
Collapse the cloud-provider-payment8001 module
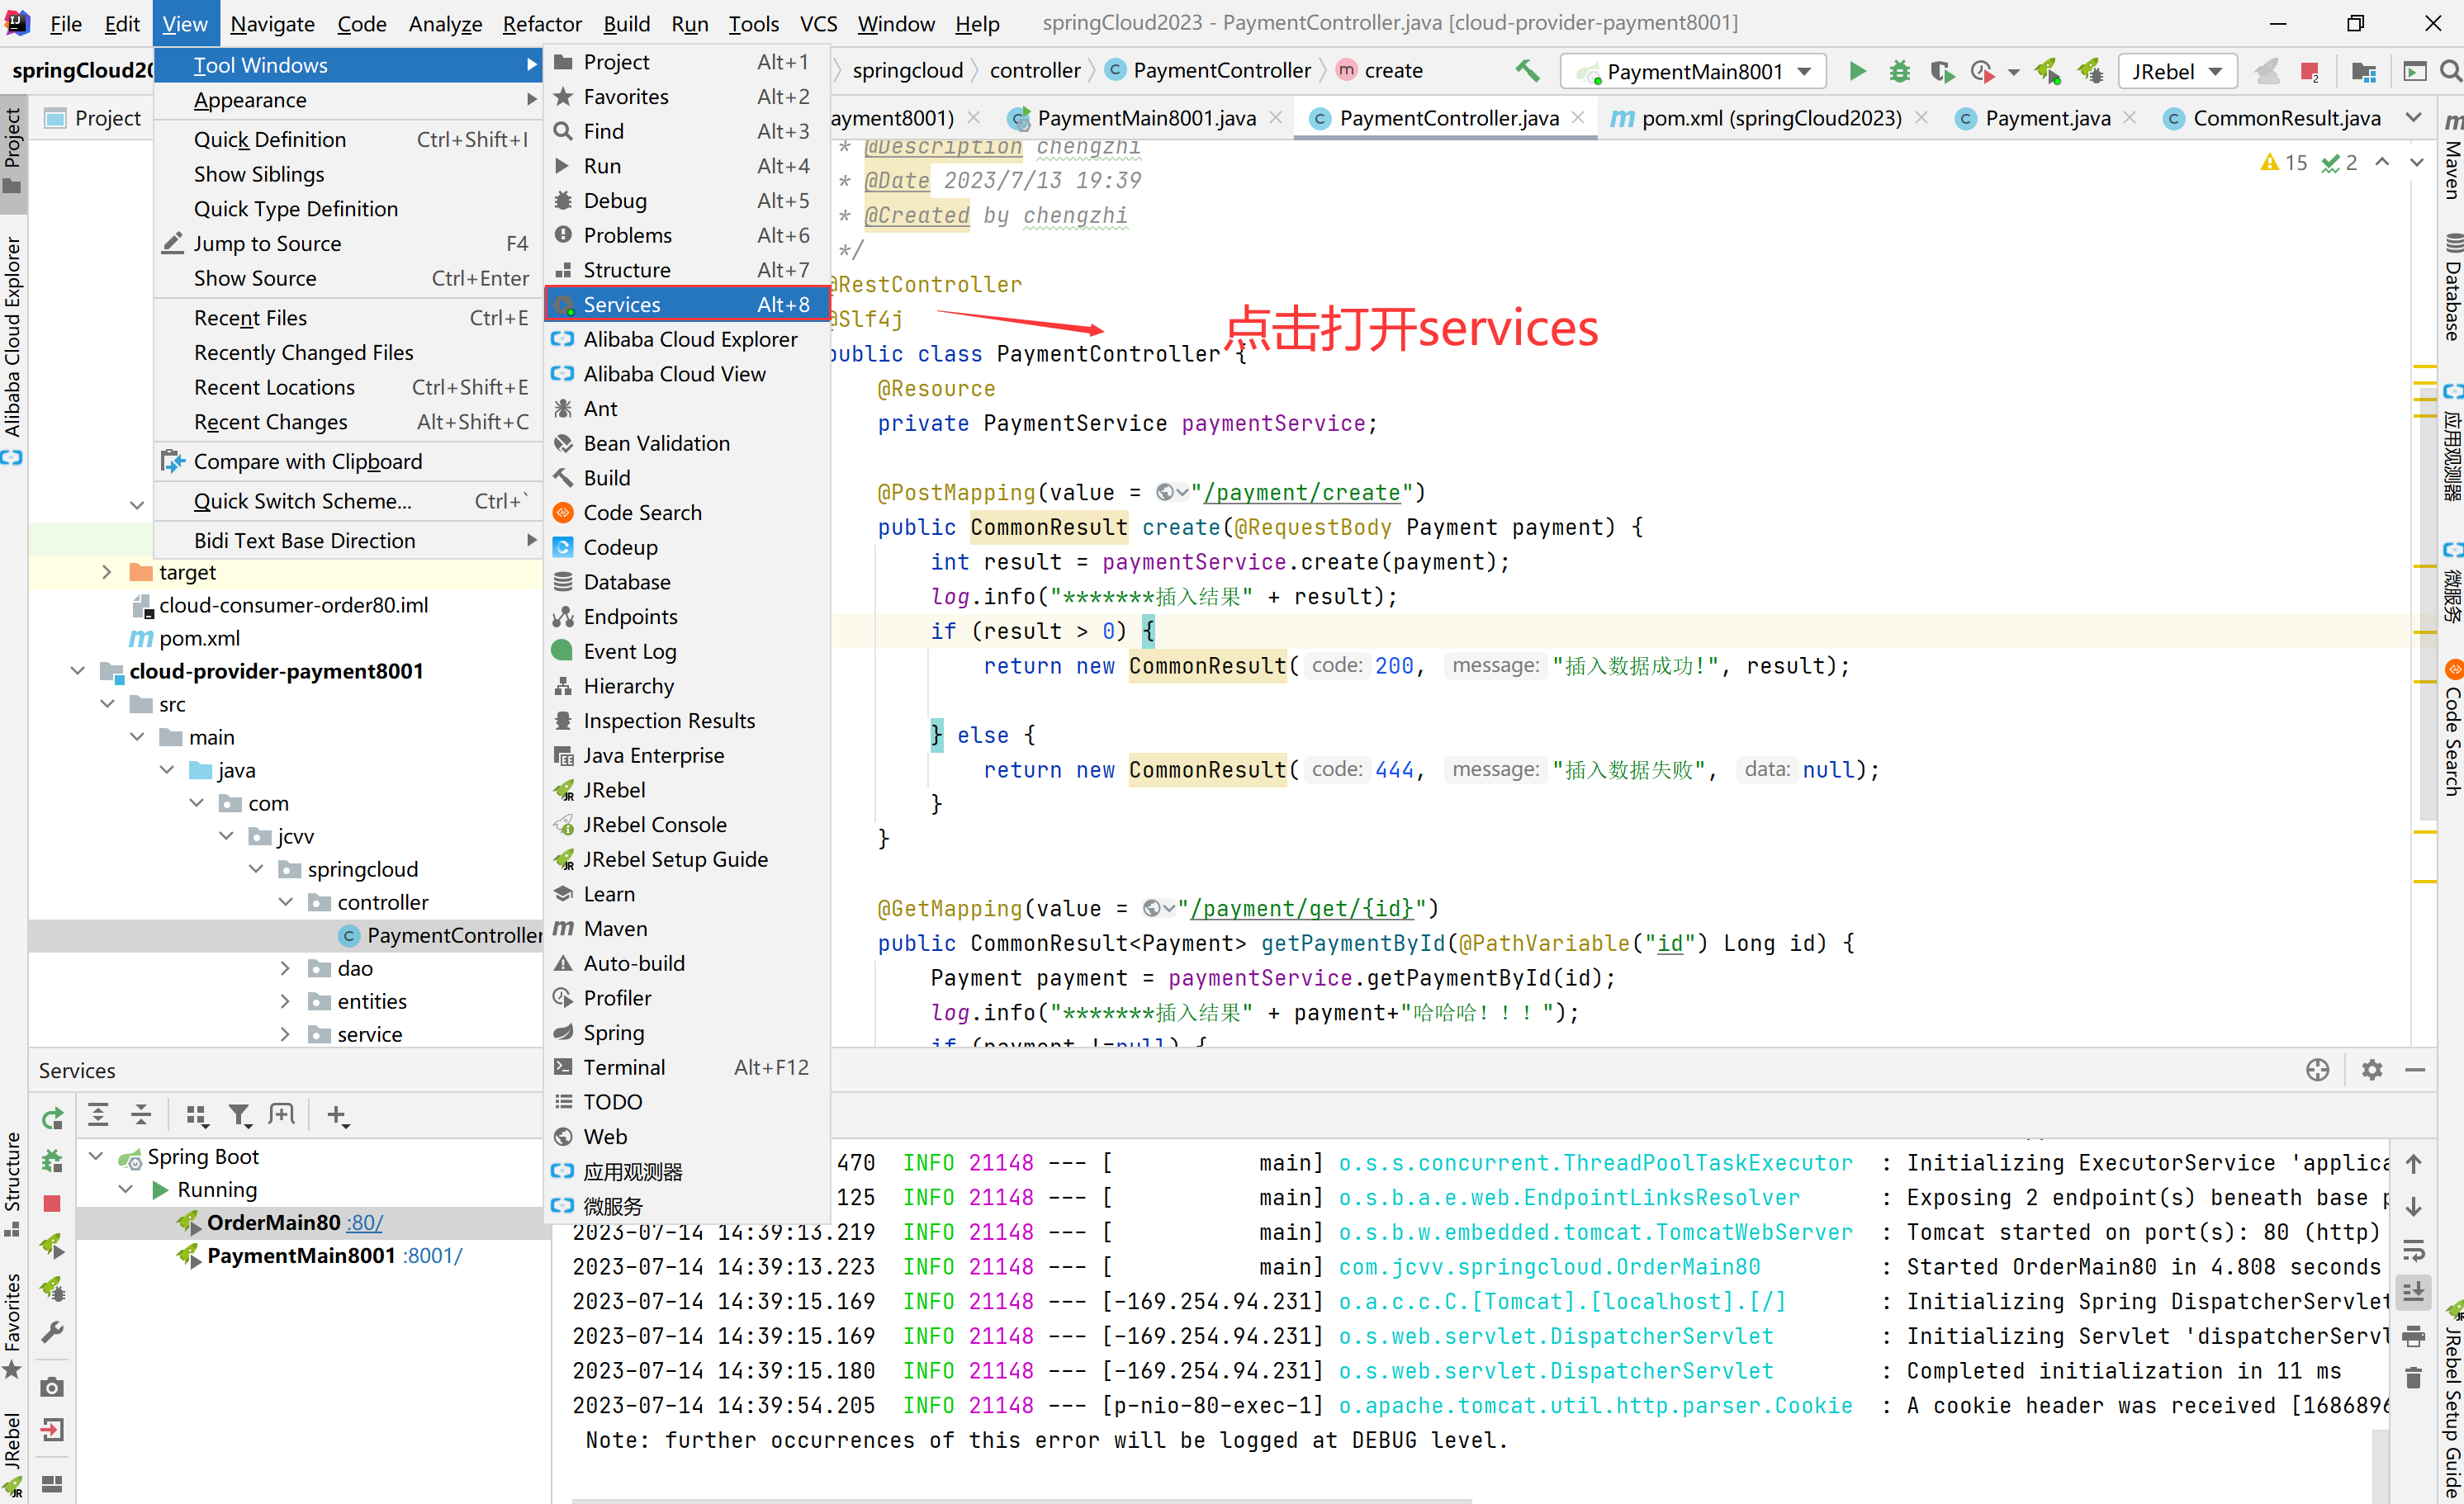78,671
